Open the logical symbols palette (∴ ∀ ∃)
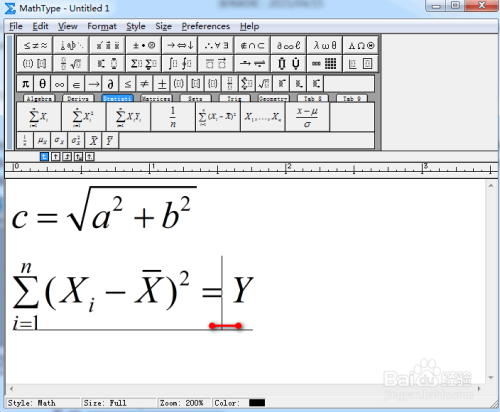This screenshot has height=412, width=500. click(216, 45)
